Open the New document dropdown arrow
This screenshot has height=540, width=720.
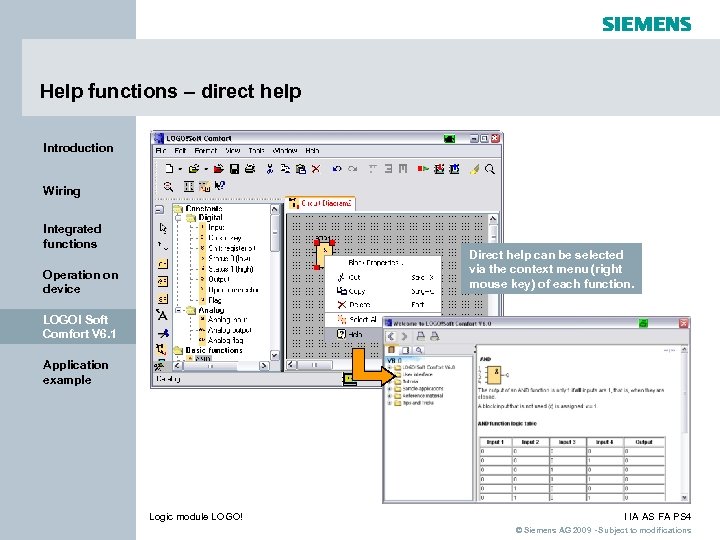click(180, 169)
